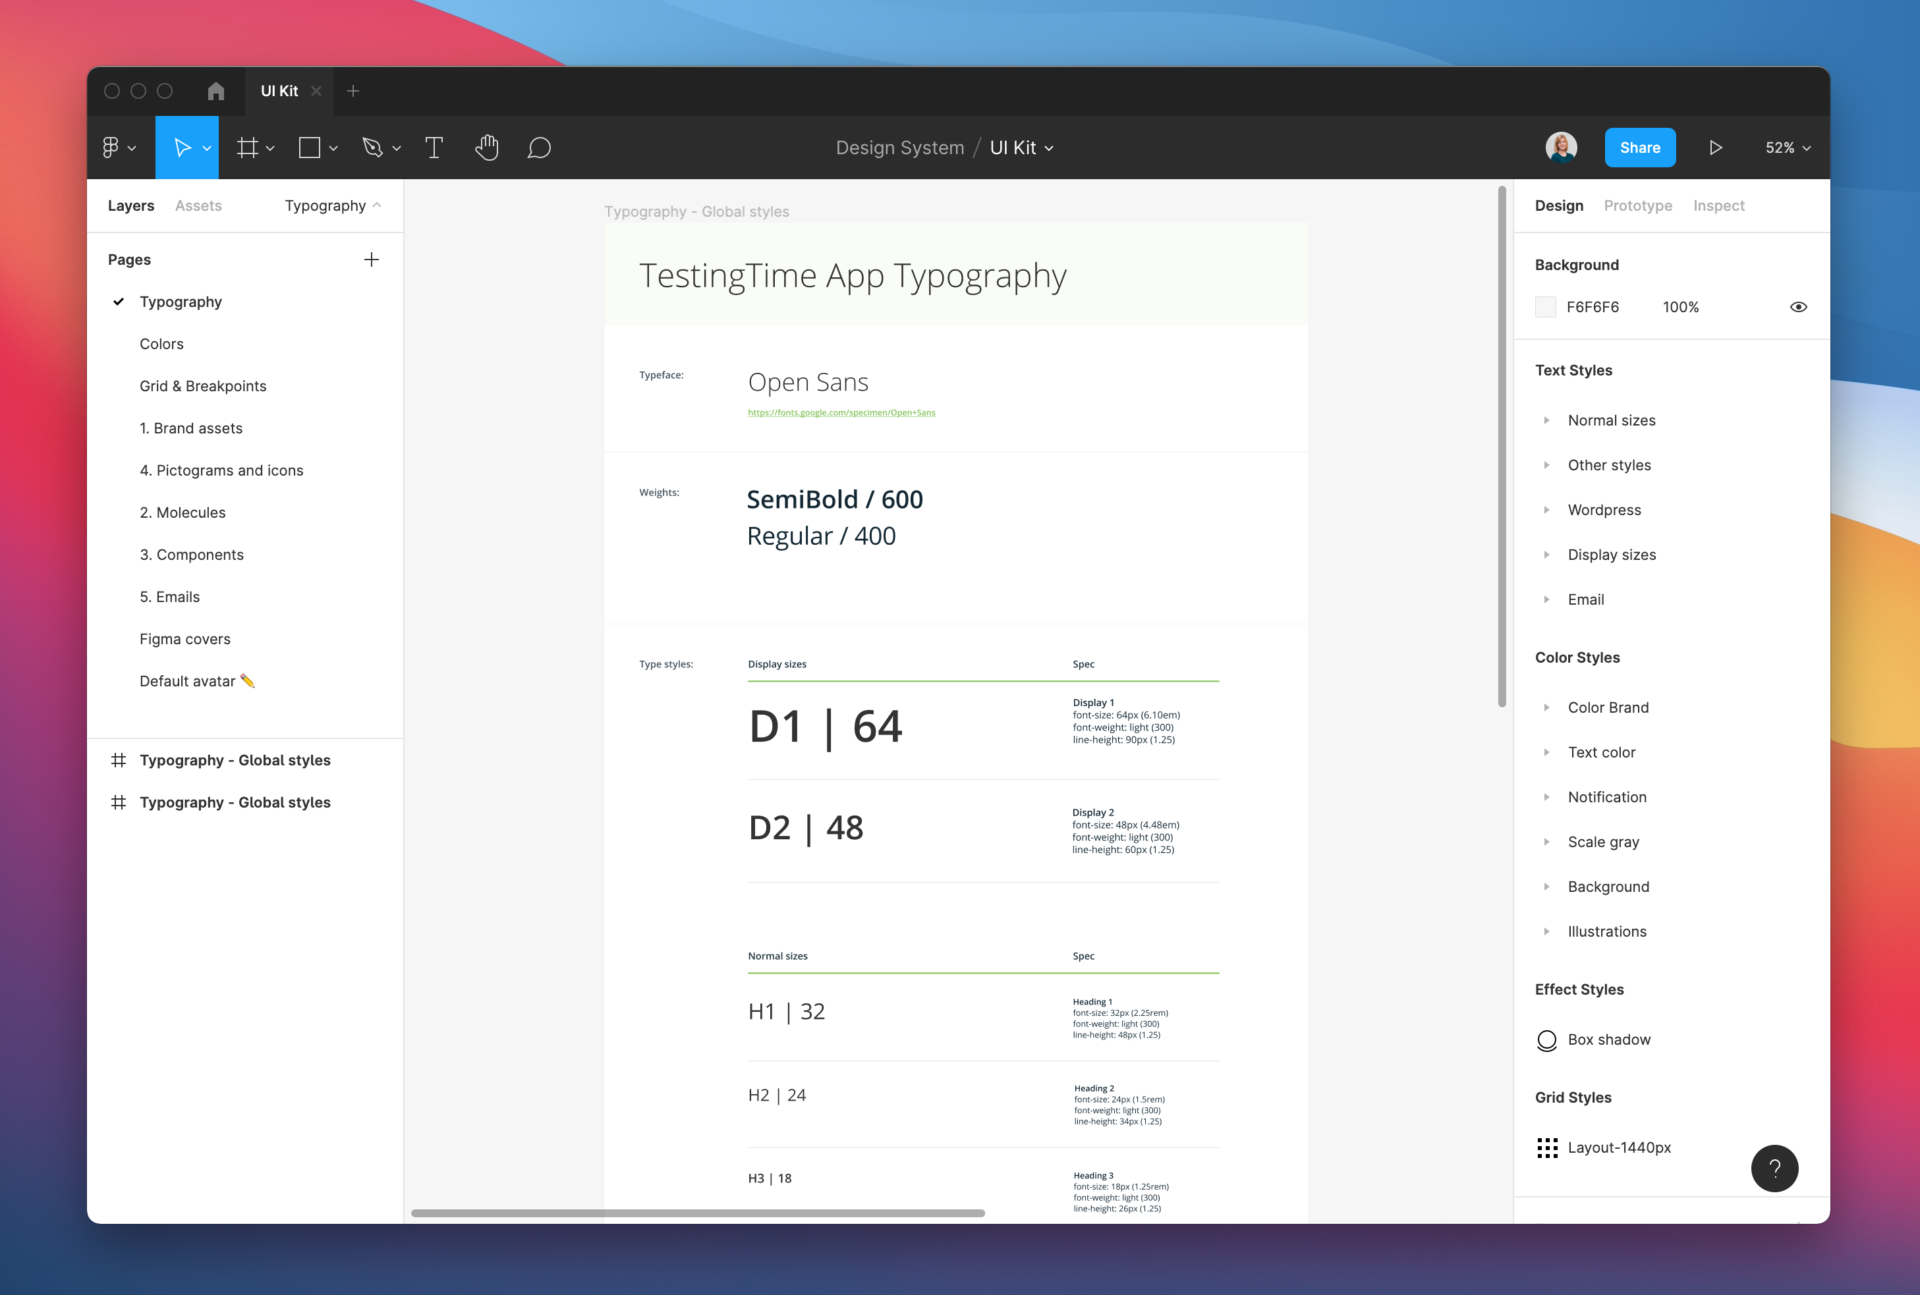The height and width of the screenshot is (1295, 1920).
Task: Toggle visibility of the Background fill
Action: click(1798, 307)
